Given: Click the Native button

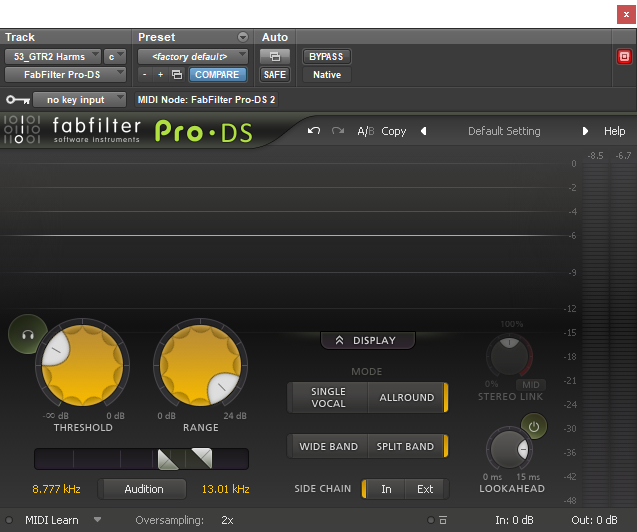Looking at the screenshot, I should point(327,75).
